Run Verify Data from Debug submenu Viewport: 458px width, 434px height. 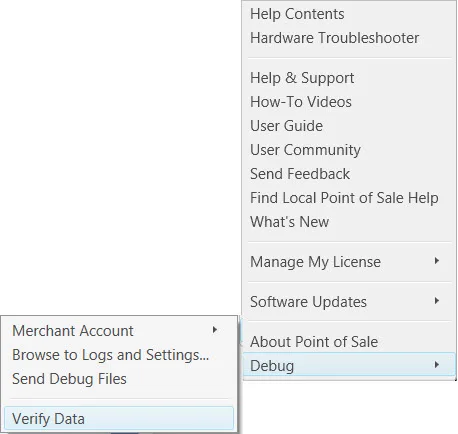[x=119, y=419]
